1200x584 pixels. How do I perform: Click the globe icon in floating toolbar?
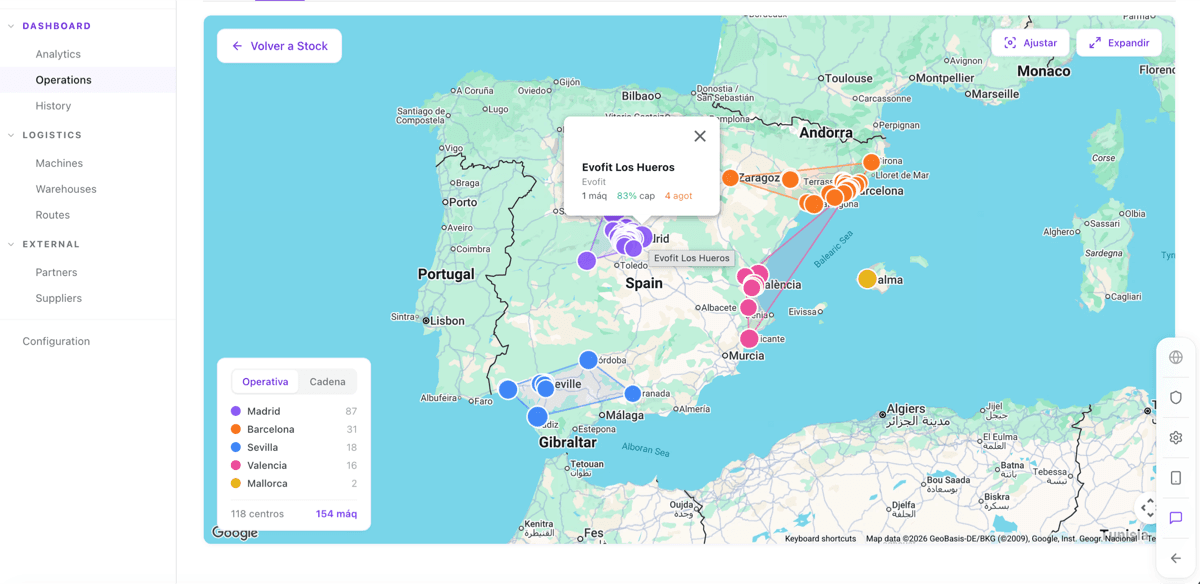point(1176,357)
